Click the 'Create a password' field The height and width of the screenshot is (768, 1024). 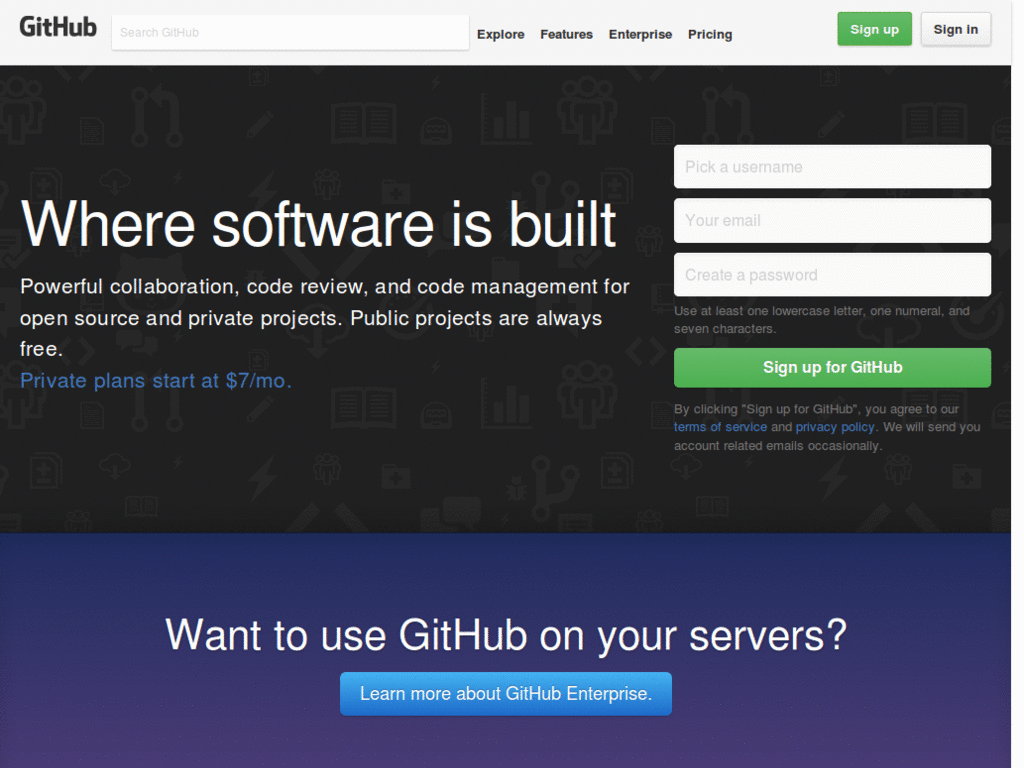[x=832, y=274]
